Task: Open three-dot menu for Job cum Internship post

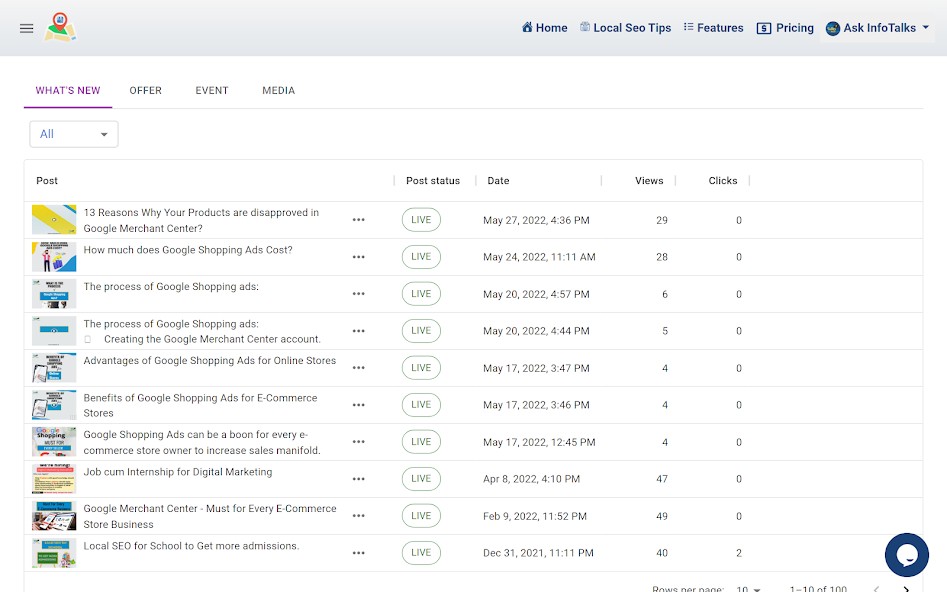Action: (359, 479)
